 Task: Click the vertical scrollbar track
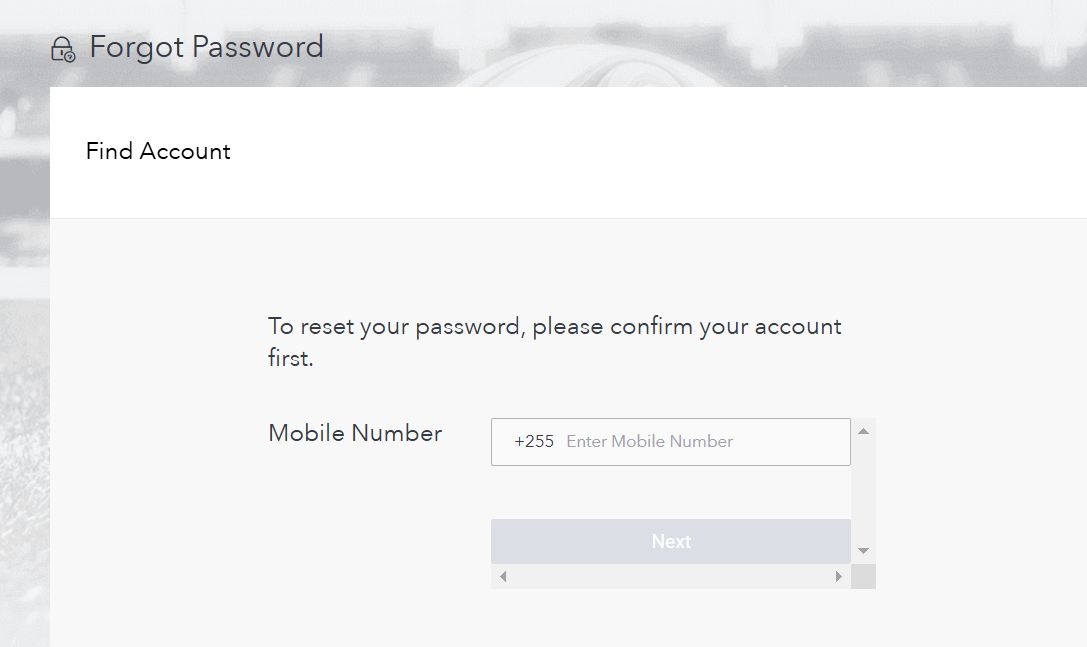pos(863,490)
